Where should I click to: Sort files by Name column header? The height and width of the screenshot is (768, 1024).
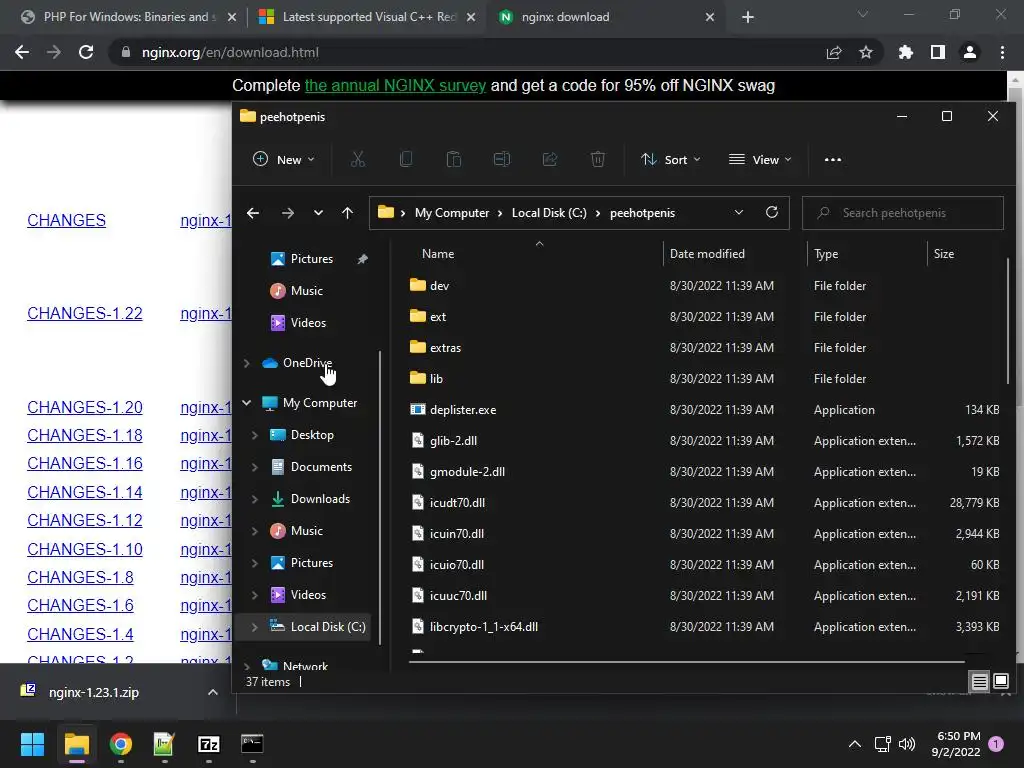[438, 253]
